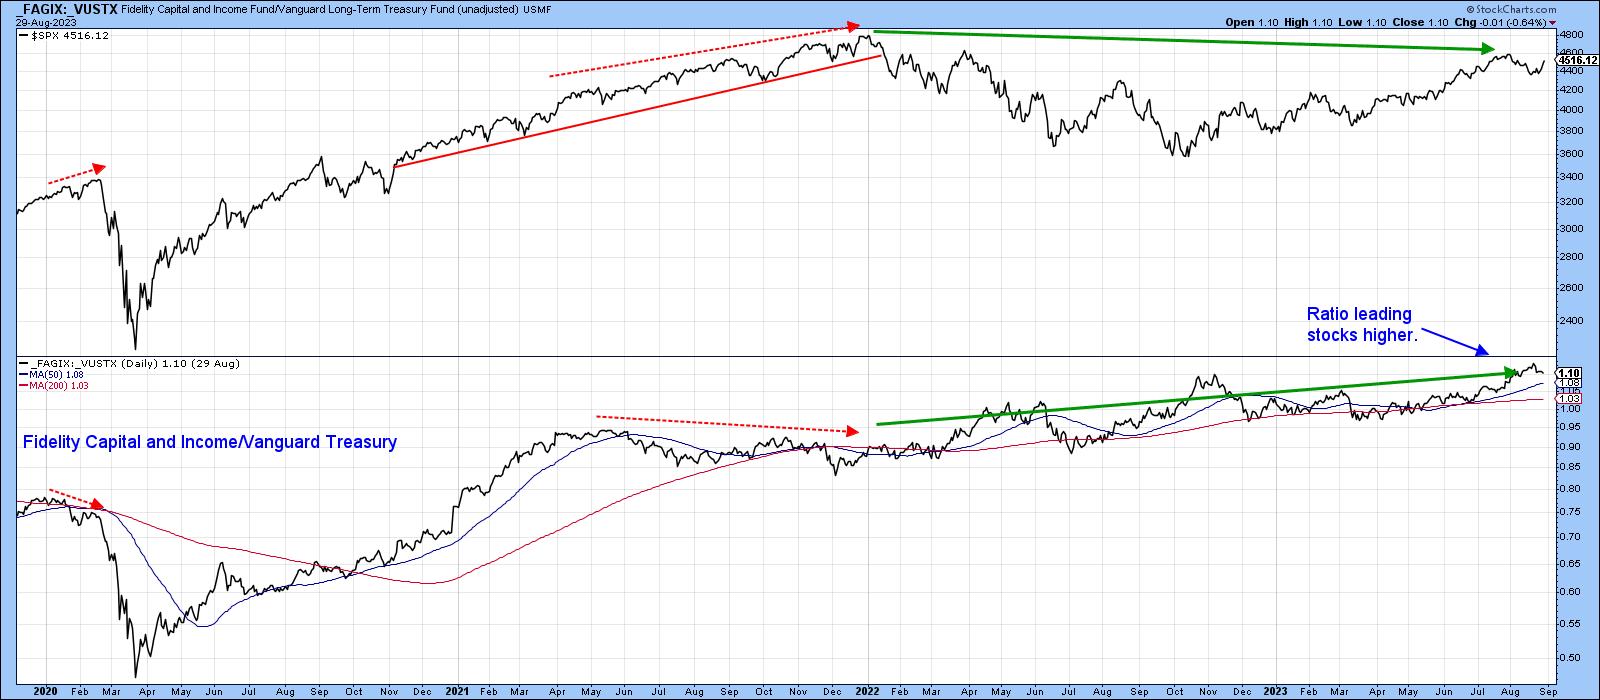The height and width of the screenshot is (700, 1600).
Task: Click the 2022 year label on the time axis
Action: coord(869,691)
